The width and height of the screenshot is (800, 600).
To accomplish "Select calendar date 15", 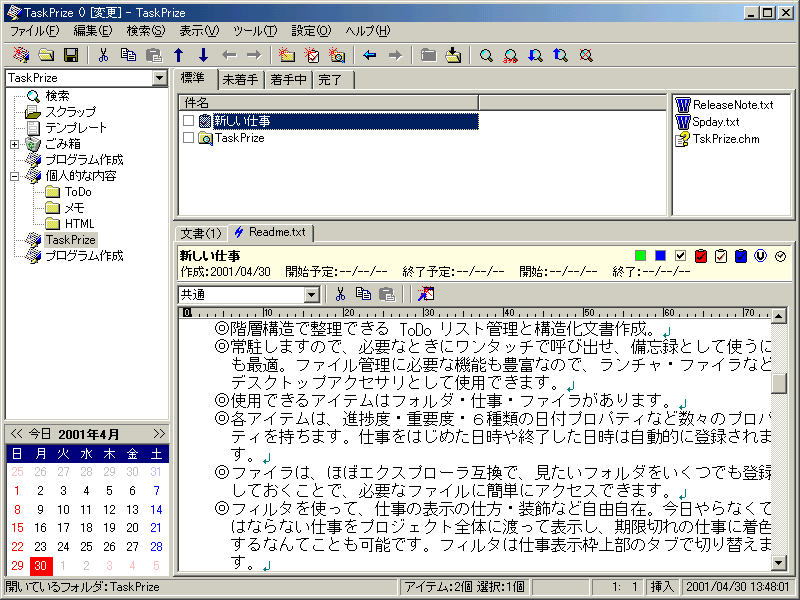I will [17, 528].
